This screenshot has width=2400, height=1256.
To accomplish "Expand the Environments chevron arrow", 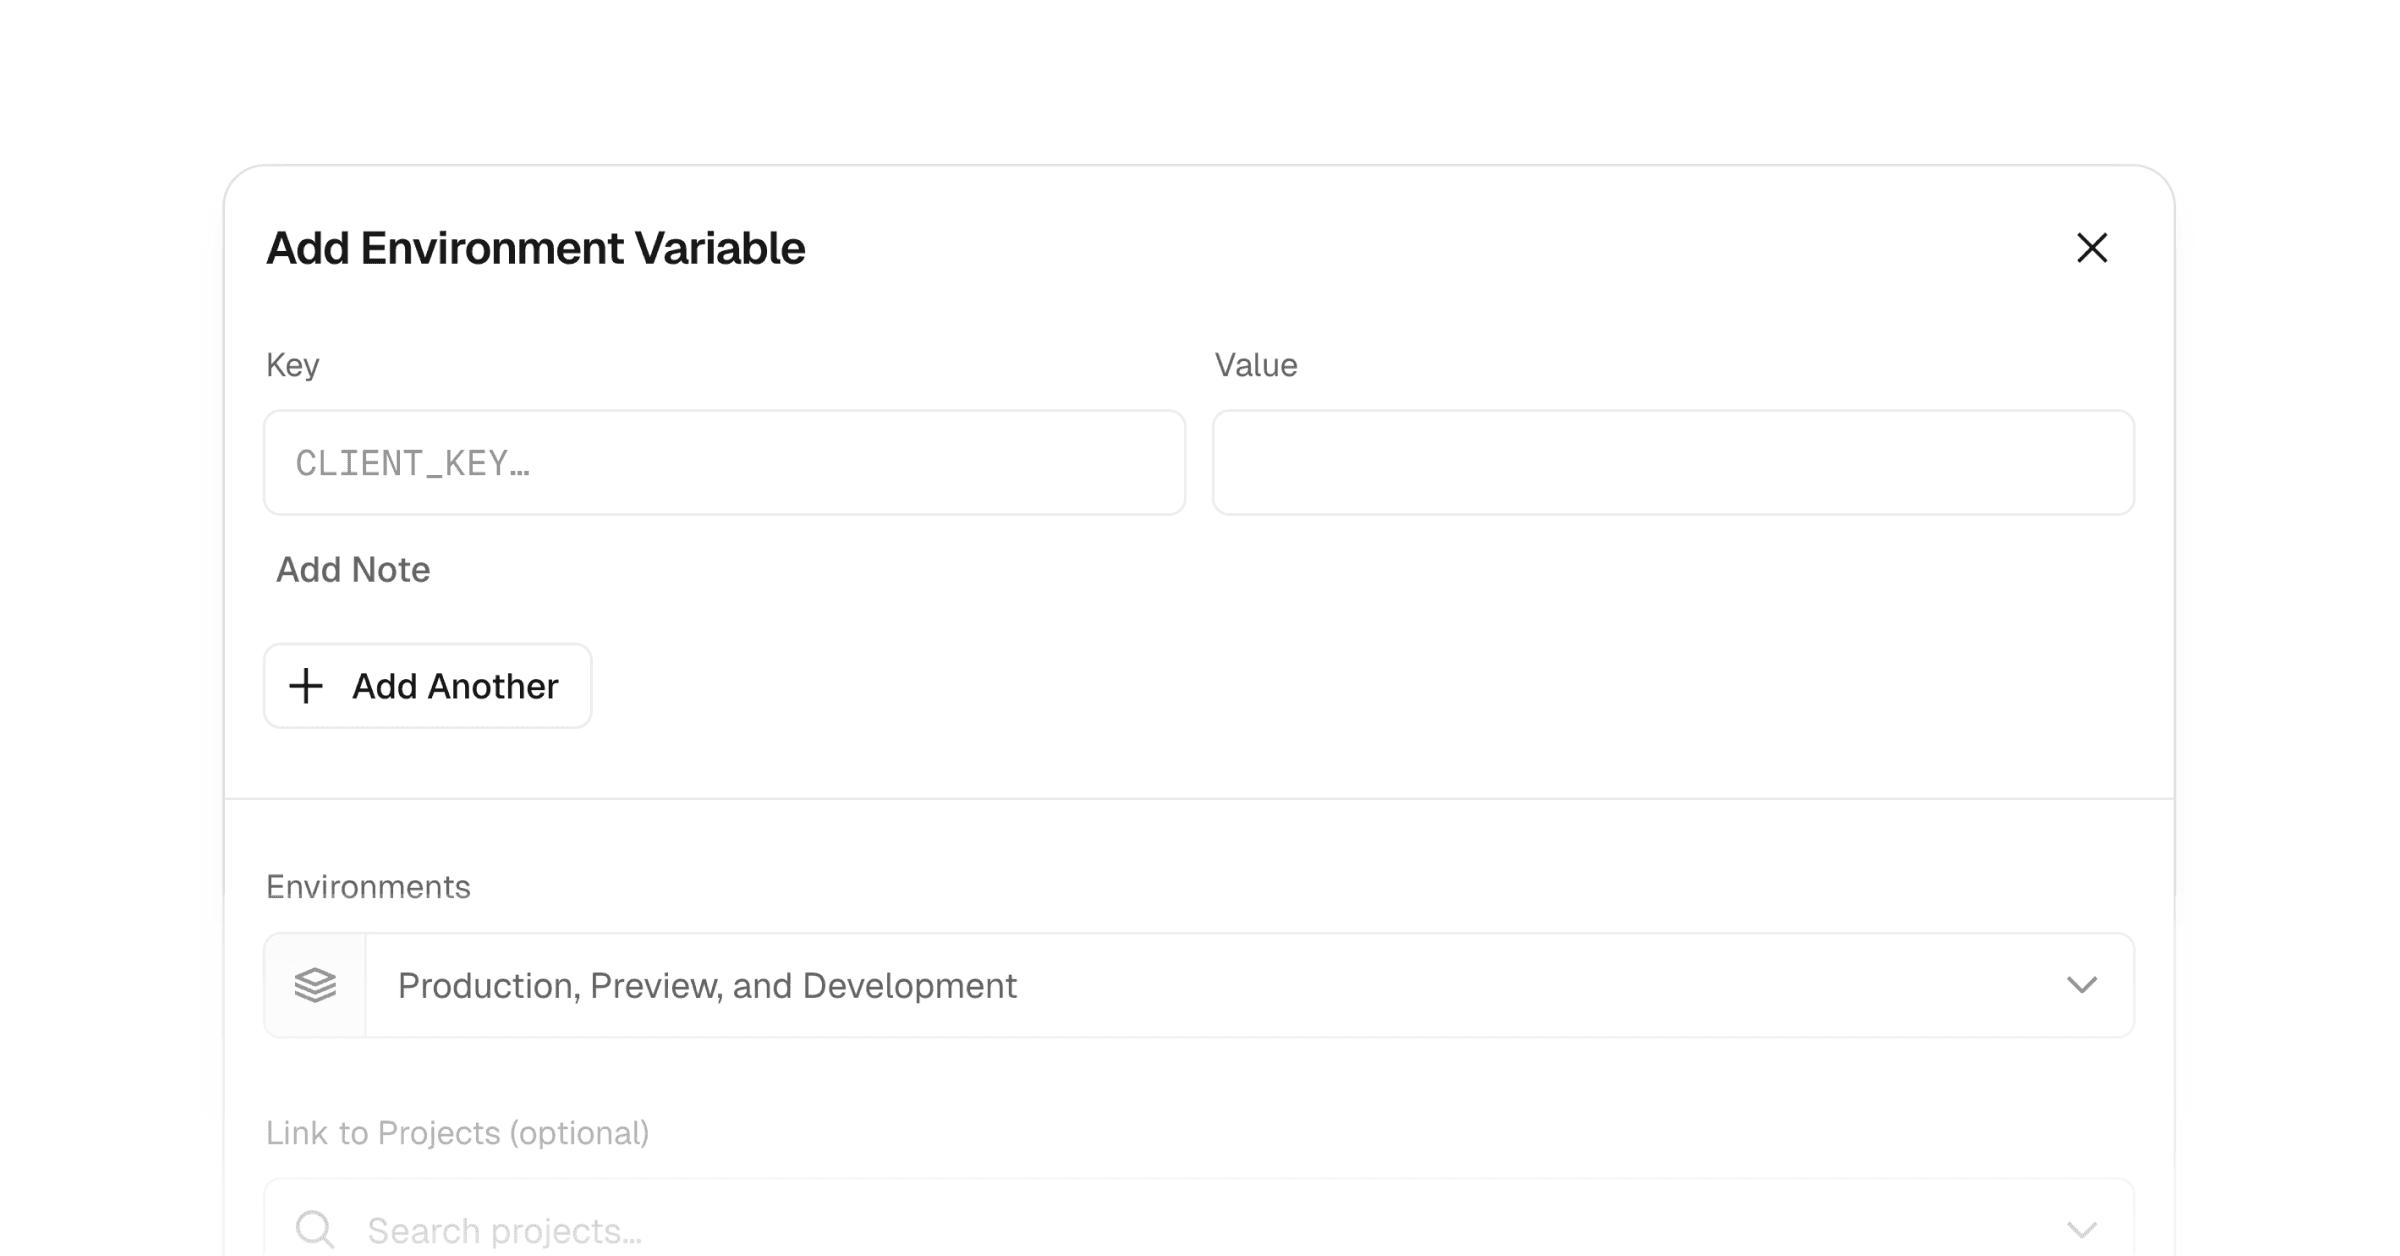I will tap(2081, 985).
